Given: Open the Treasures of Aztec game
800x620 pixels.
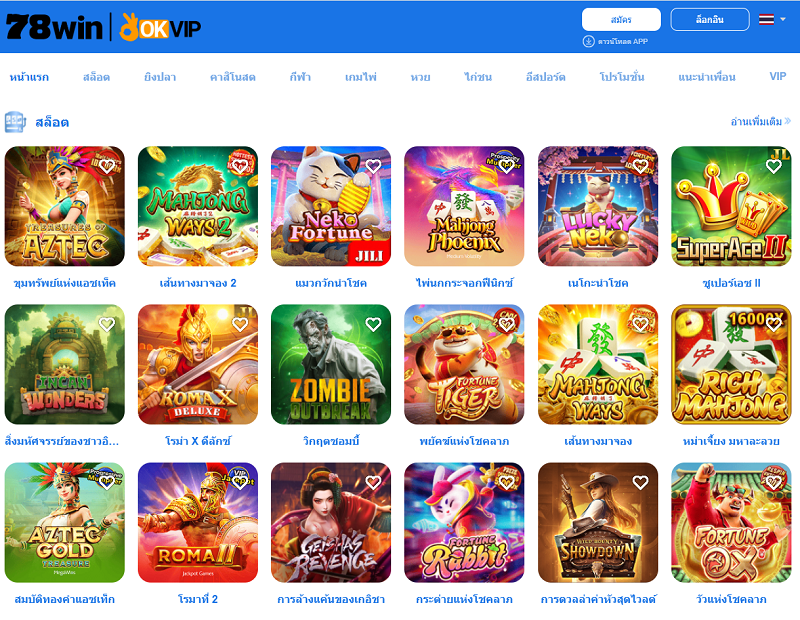Looking at the screenshot, I should (x=65, y=206).
